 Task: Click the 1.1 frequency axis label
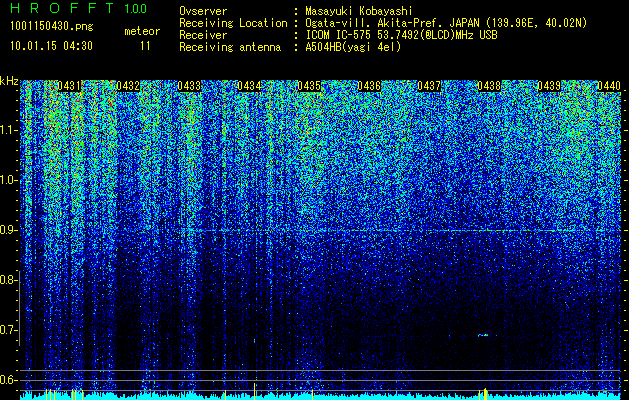[9, 130]
